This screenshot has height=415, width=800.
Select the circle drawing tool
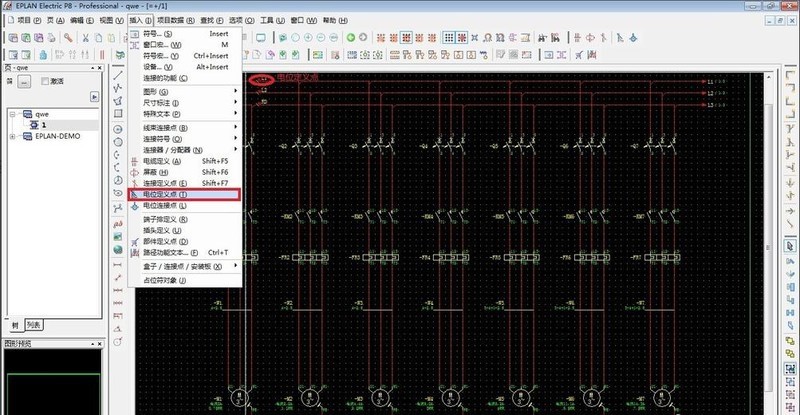click(x=118, y=129)
